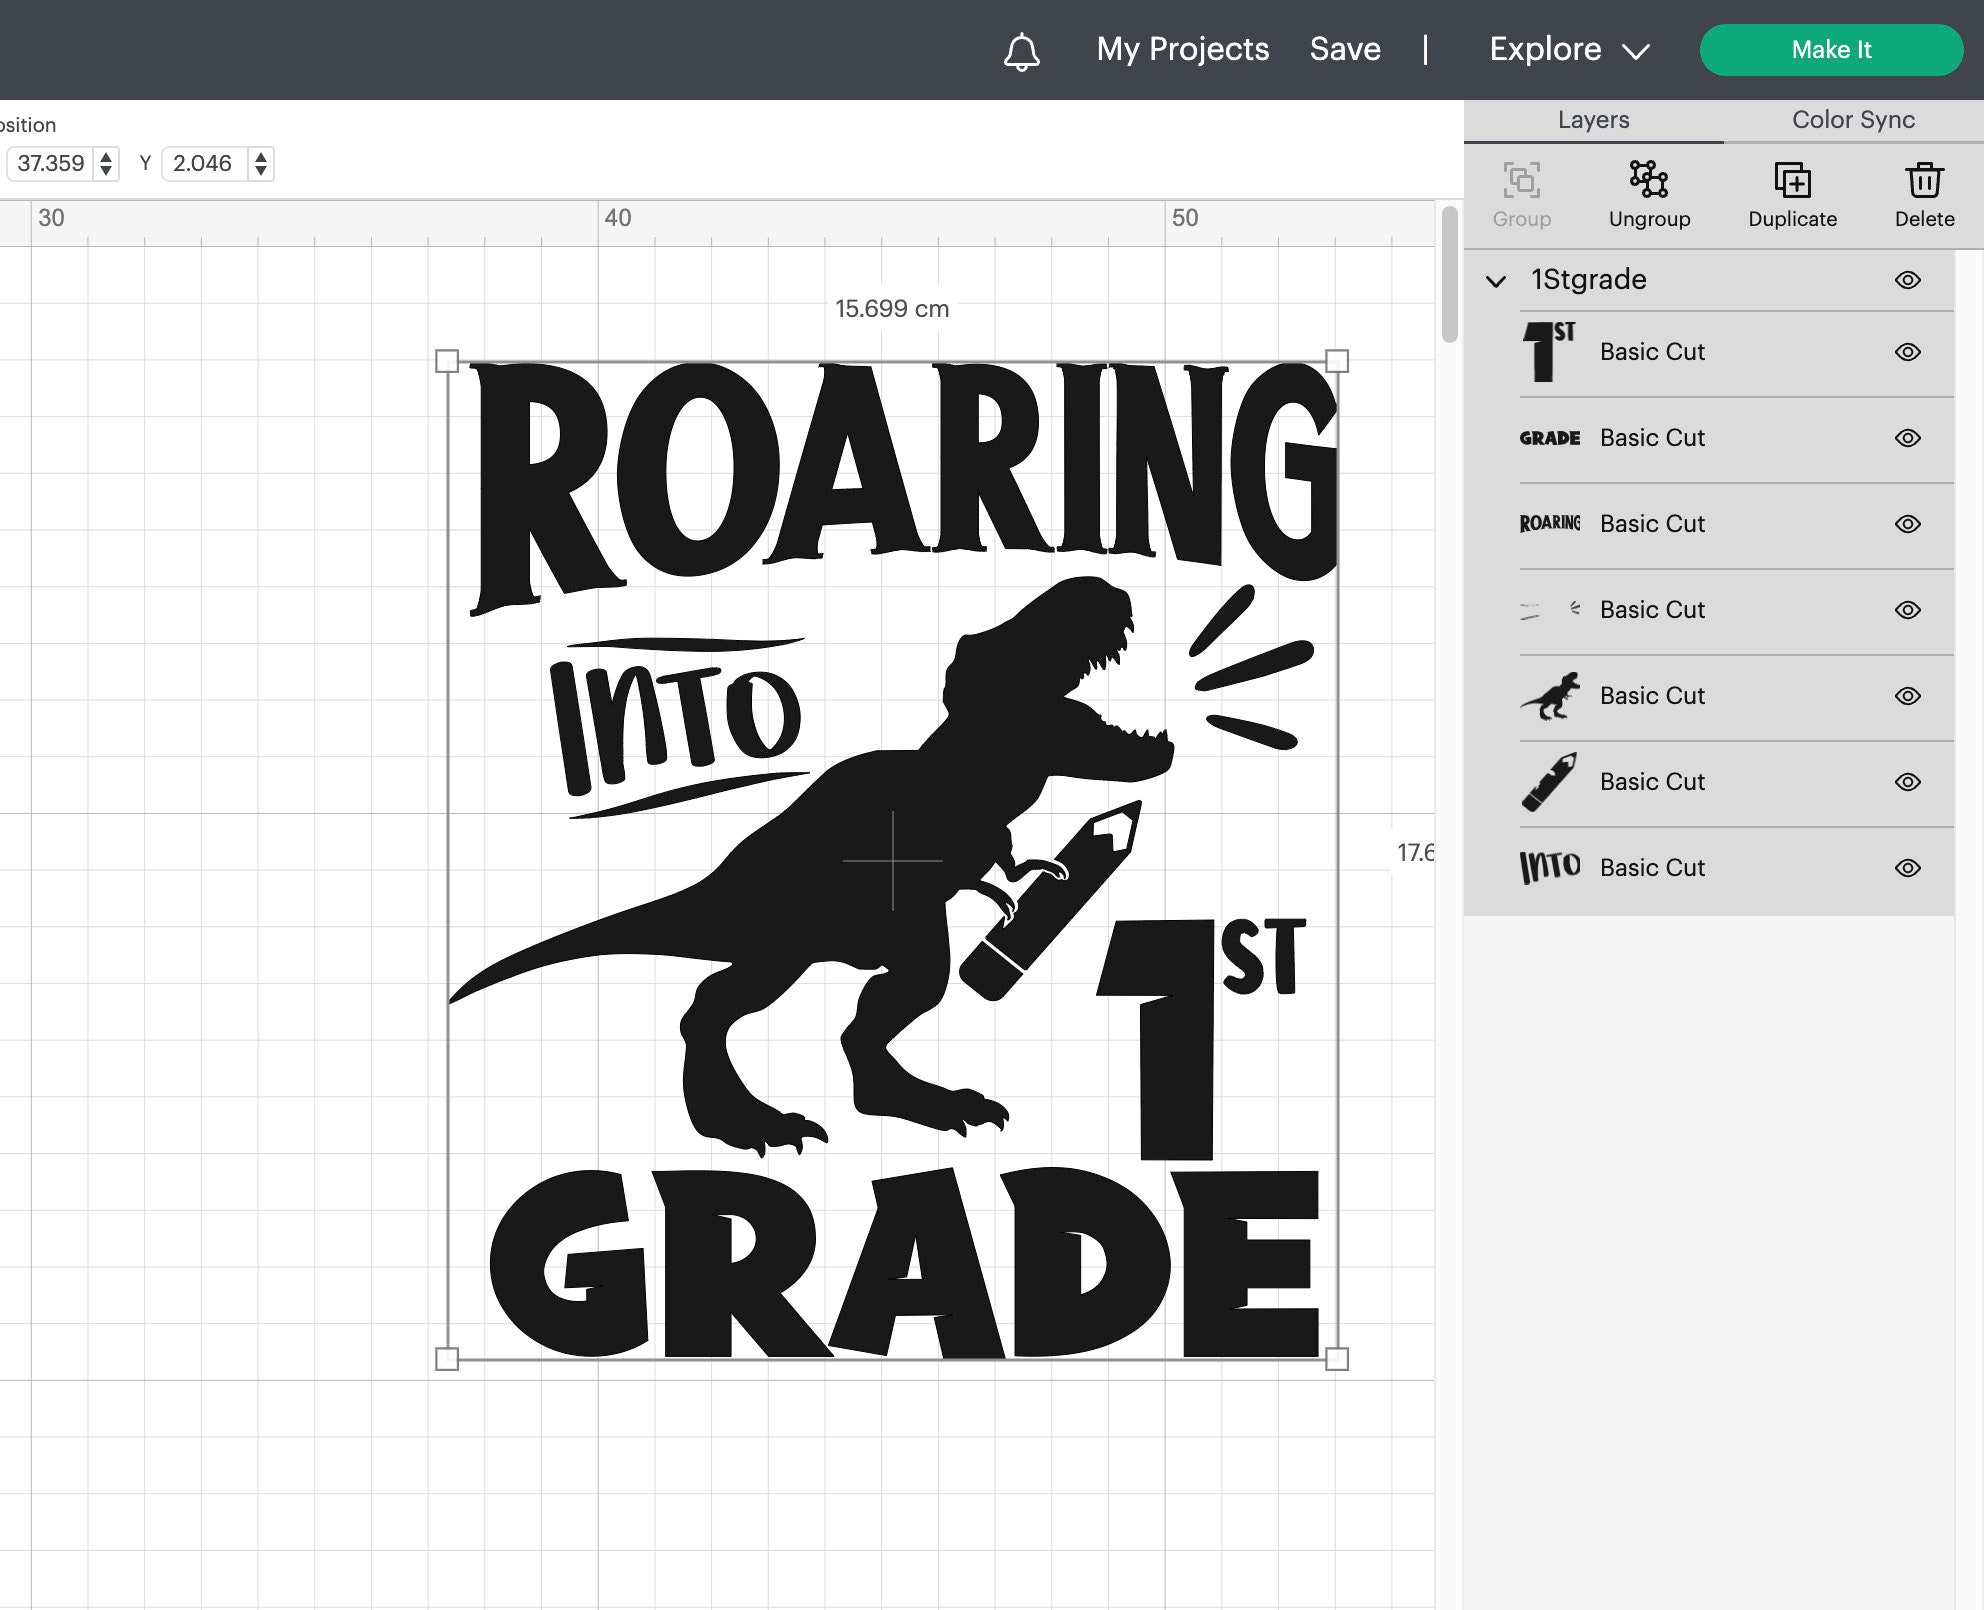
Task: Collapse the 1Stgrade group
Action: pyautogui.click(x=1496, y=281)
